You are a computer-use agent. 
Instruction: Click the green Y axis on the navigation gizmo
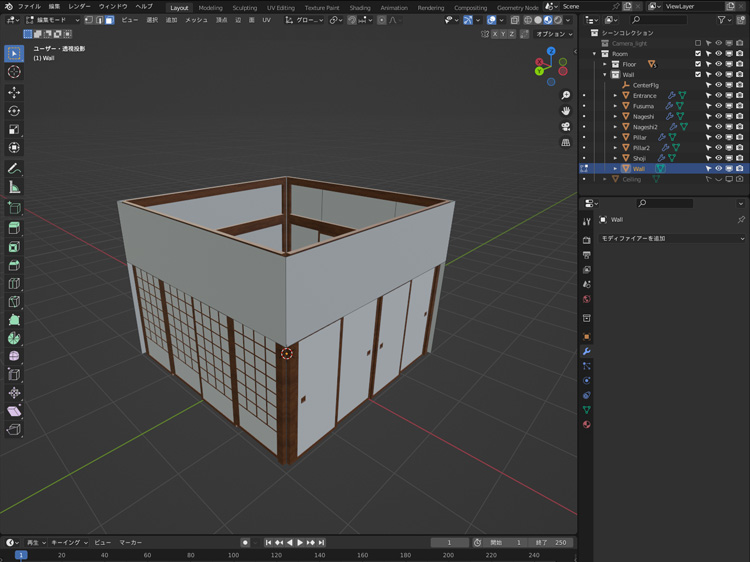538,72
